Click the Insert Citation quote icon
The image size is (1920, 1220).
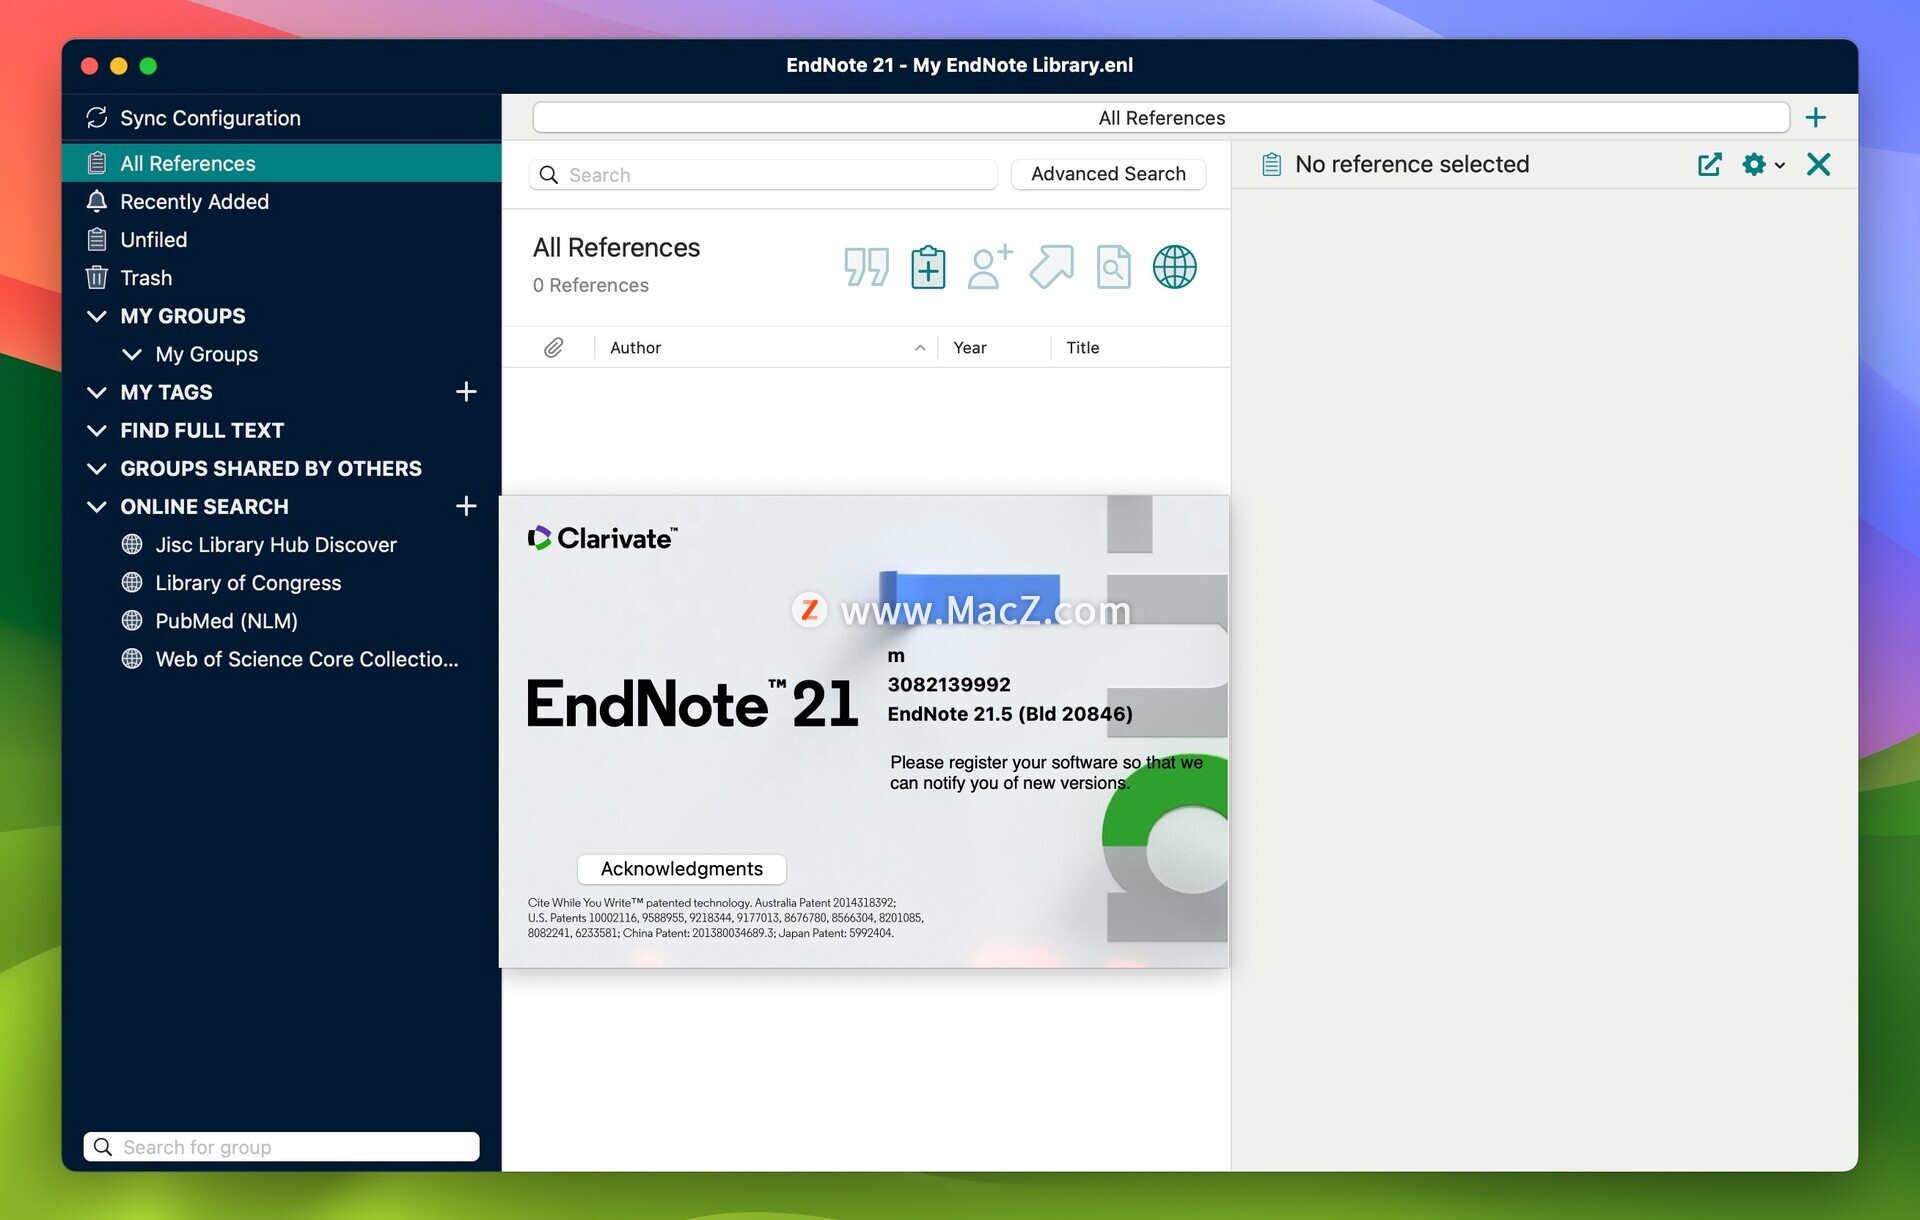[866, 267]
